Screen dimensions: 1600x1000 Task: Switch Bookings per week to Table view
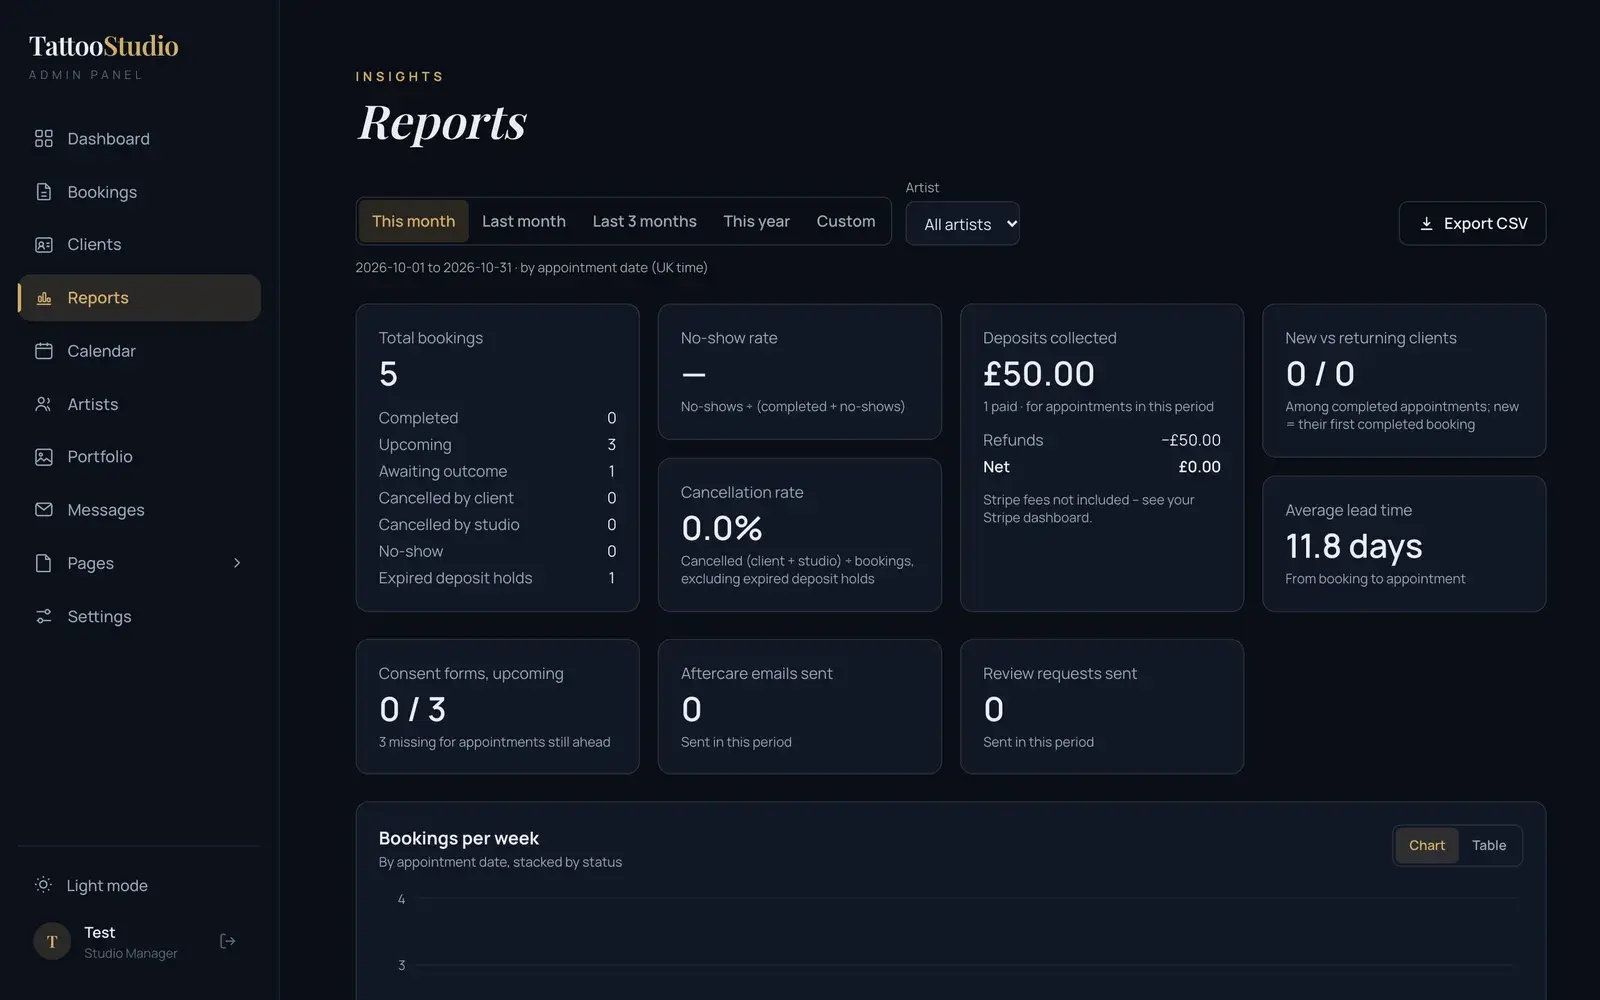coord(1488,845)
